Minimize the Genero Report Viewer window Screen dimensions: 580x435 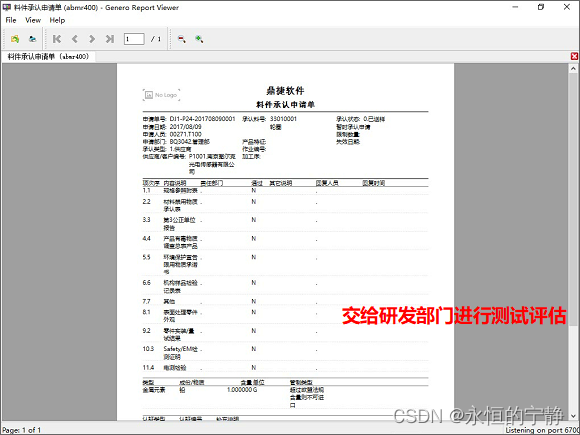coord(515,7)
